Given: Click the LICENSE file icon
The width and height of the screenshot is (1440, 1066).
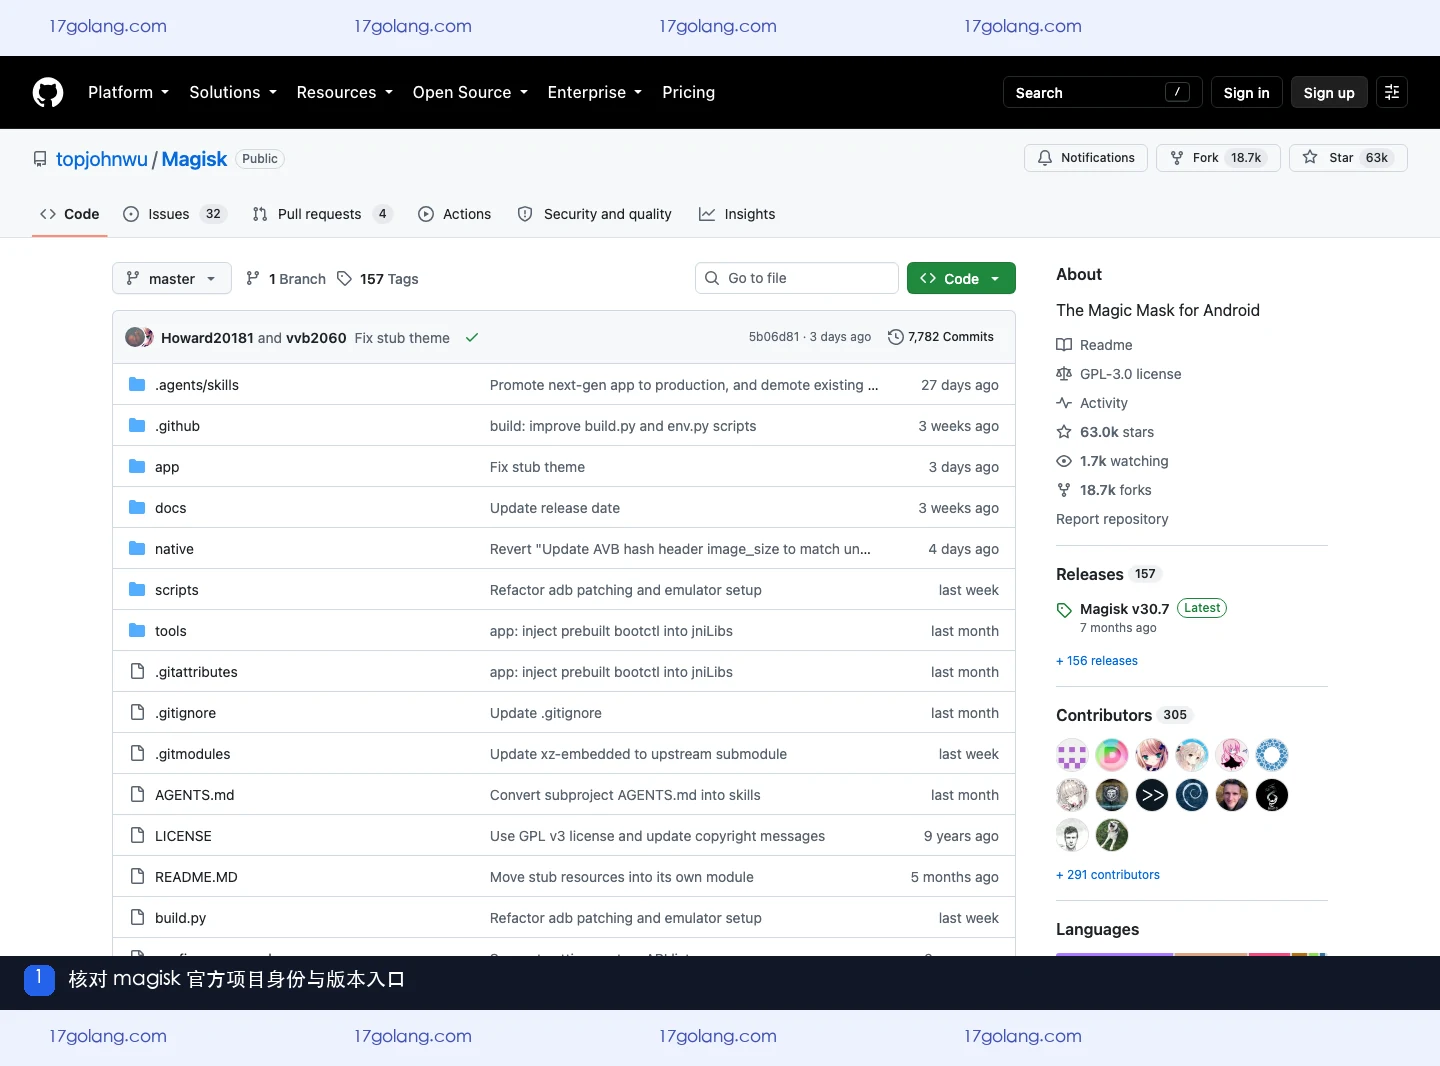Looking at the screenshot, I should (x=137, y=836).
